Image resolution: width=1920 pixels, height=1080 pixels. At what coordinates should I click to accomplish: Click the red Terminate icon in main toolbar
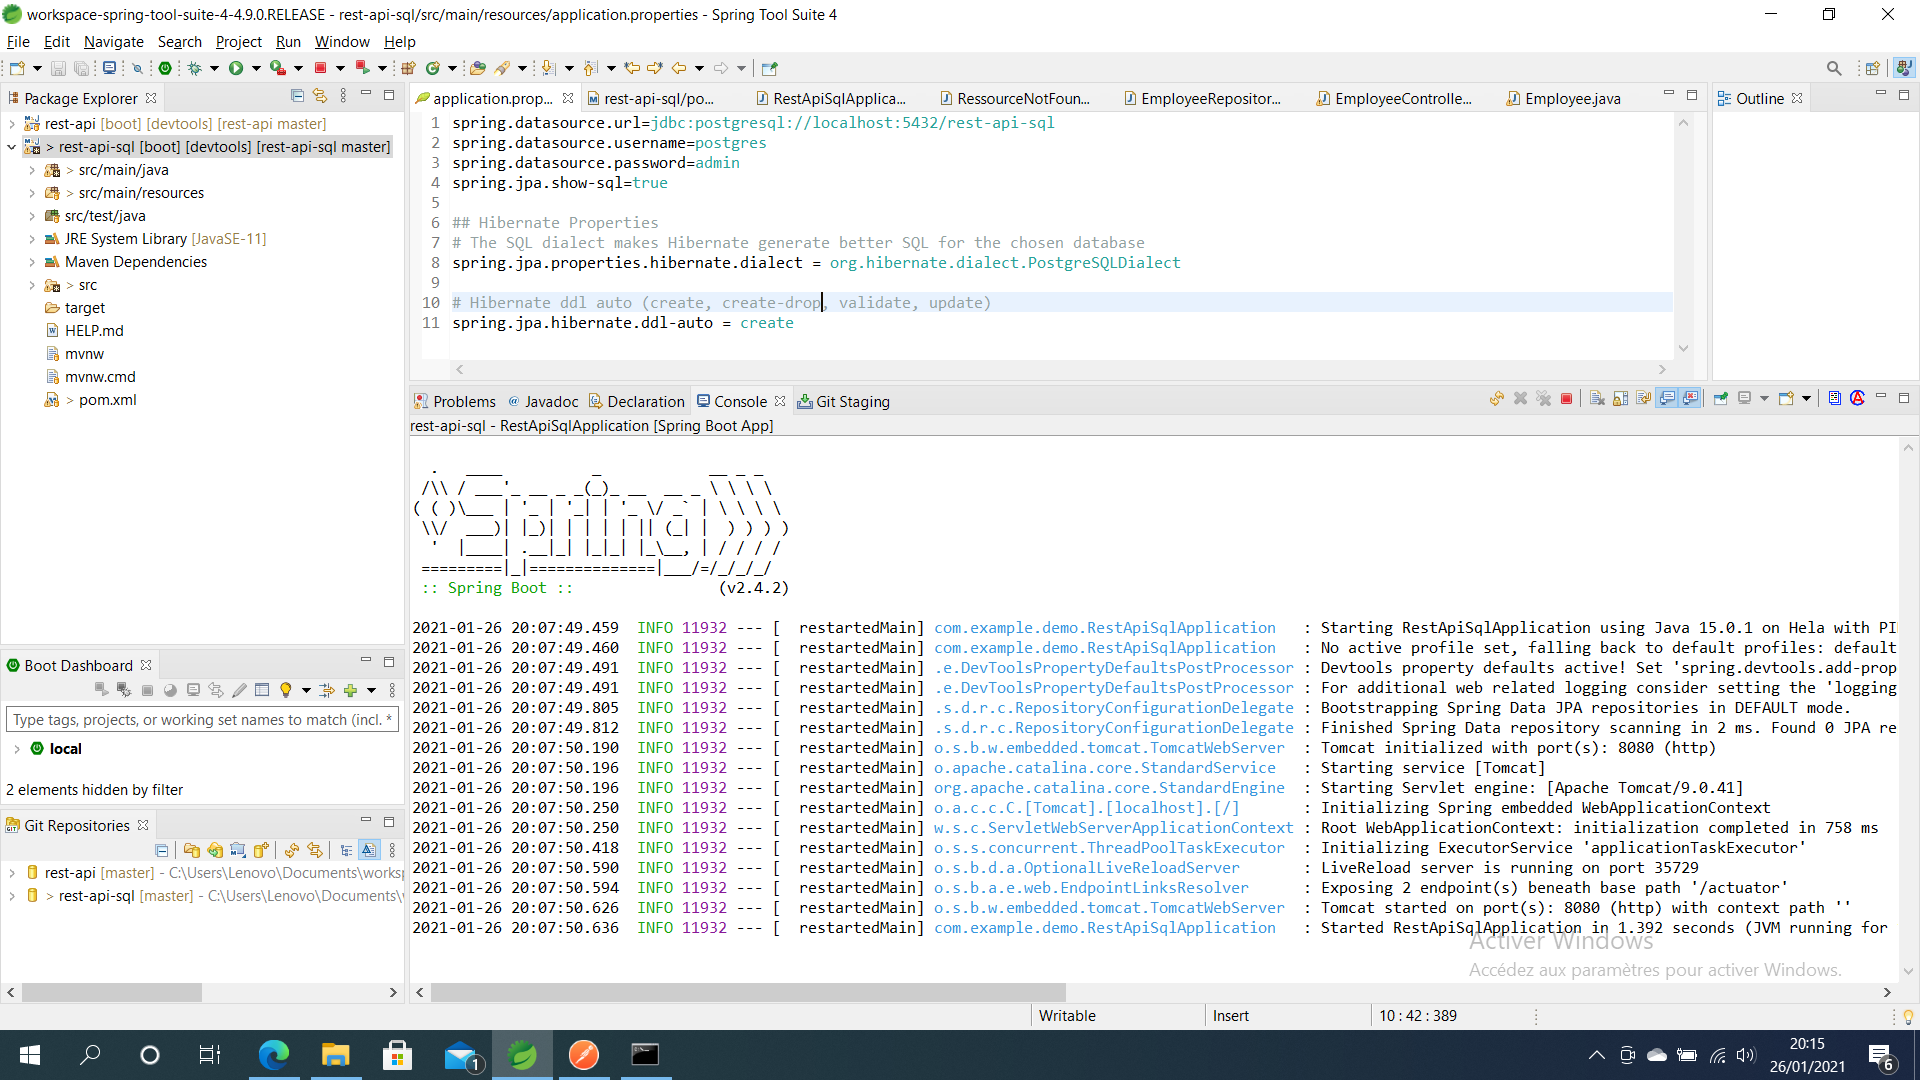[x=321, y=68]
